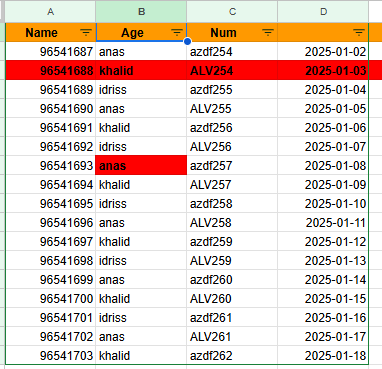Viewport: 382px width, 369px height.
Task: Select date cell 2025-01-15
Action: [x=323, y=299]
